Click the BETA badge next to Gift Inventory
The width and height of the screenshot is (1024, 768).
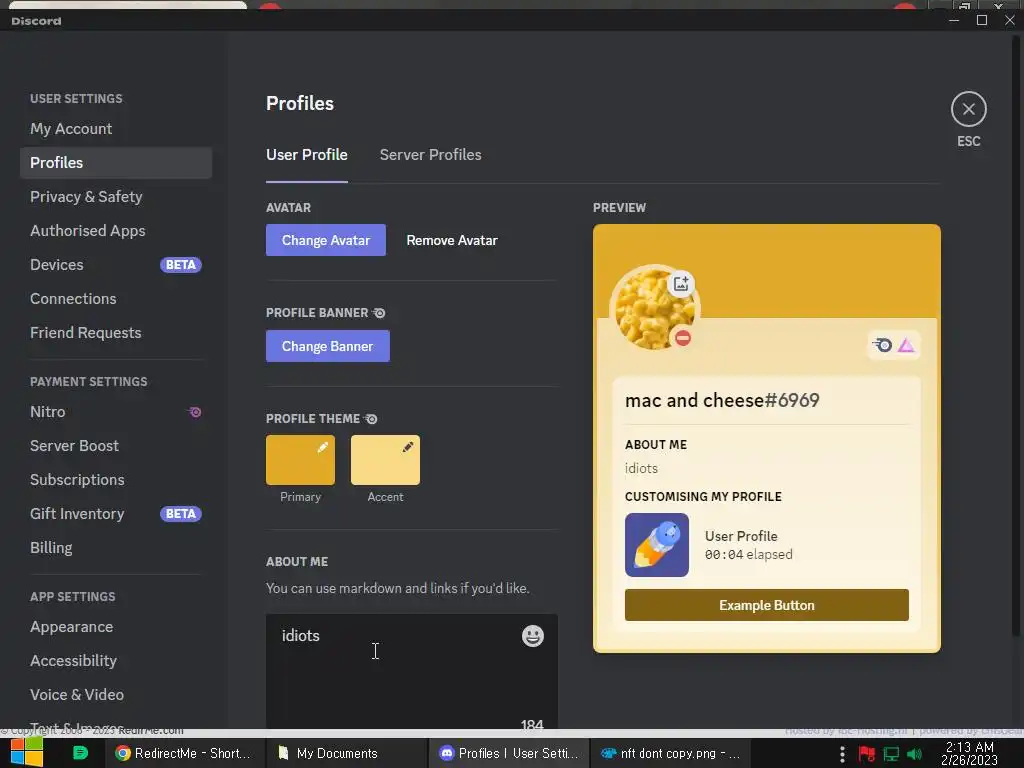tap(181, 514)
